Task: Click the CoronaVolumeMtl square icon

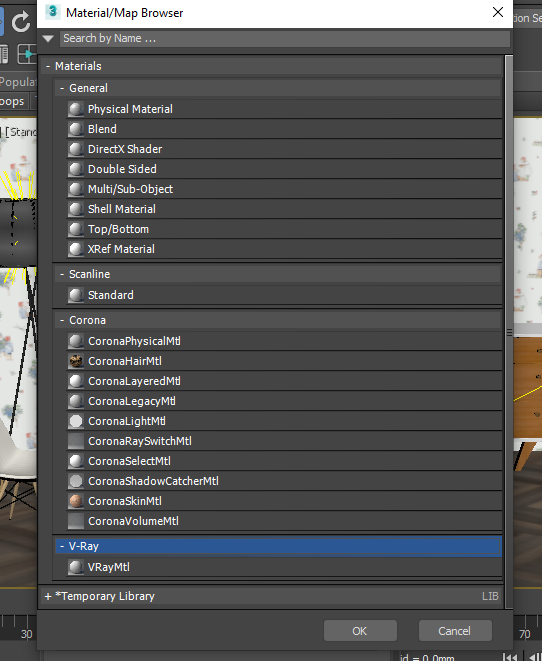Action: tap(76, 521)
